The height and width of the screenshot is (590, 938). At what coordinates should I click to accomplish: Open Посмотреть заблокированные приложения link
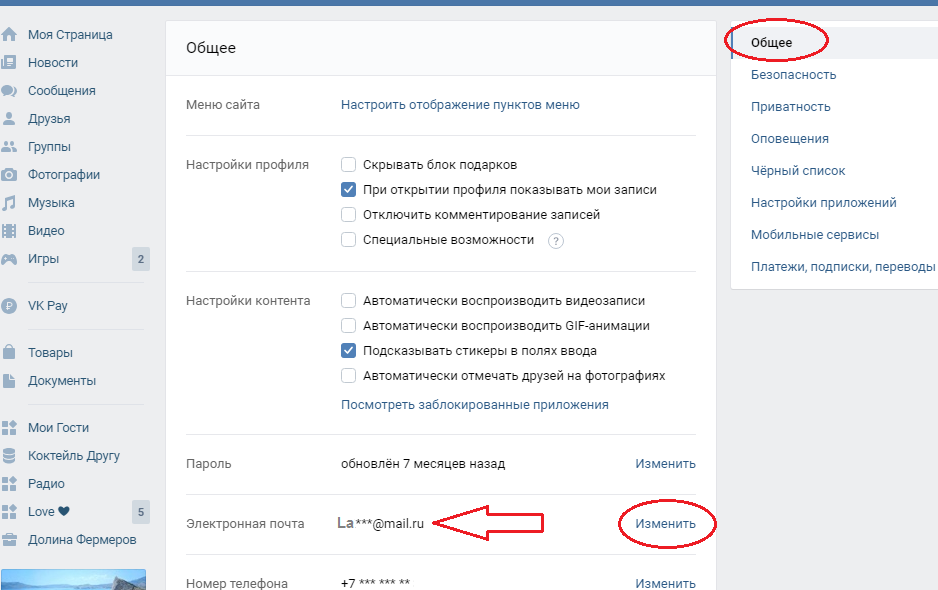pos(474,405)
